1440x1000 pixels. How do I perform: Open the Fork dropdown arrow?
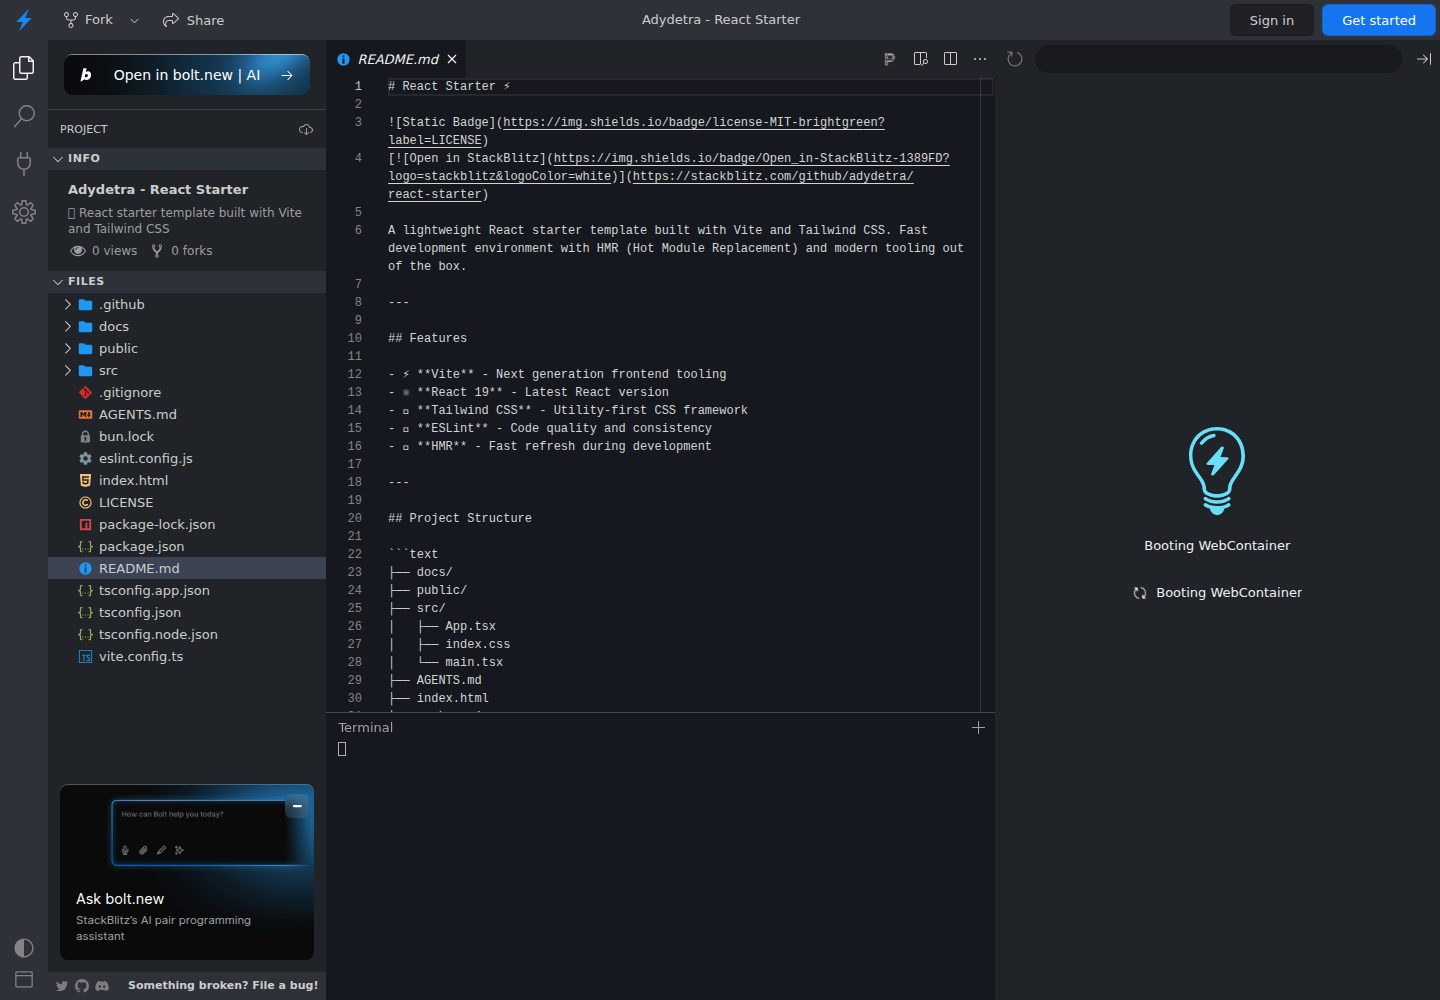(135, 20)
